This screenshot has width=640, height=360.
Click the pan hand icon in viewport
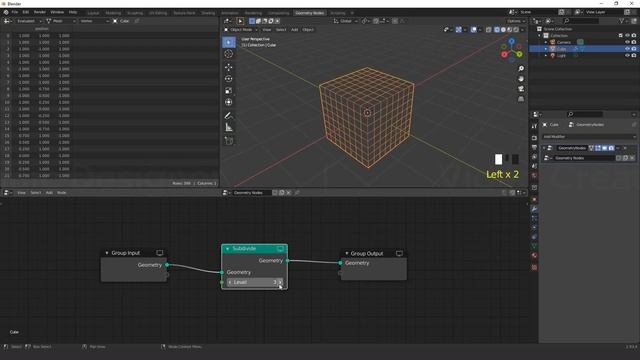521,79
